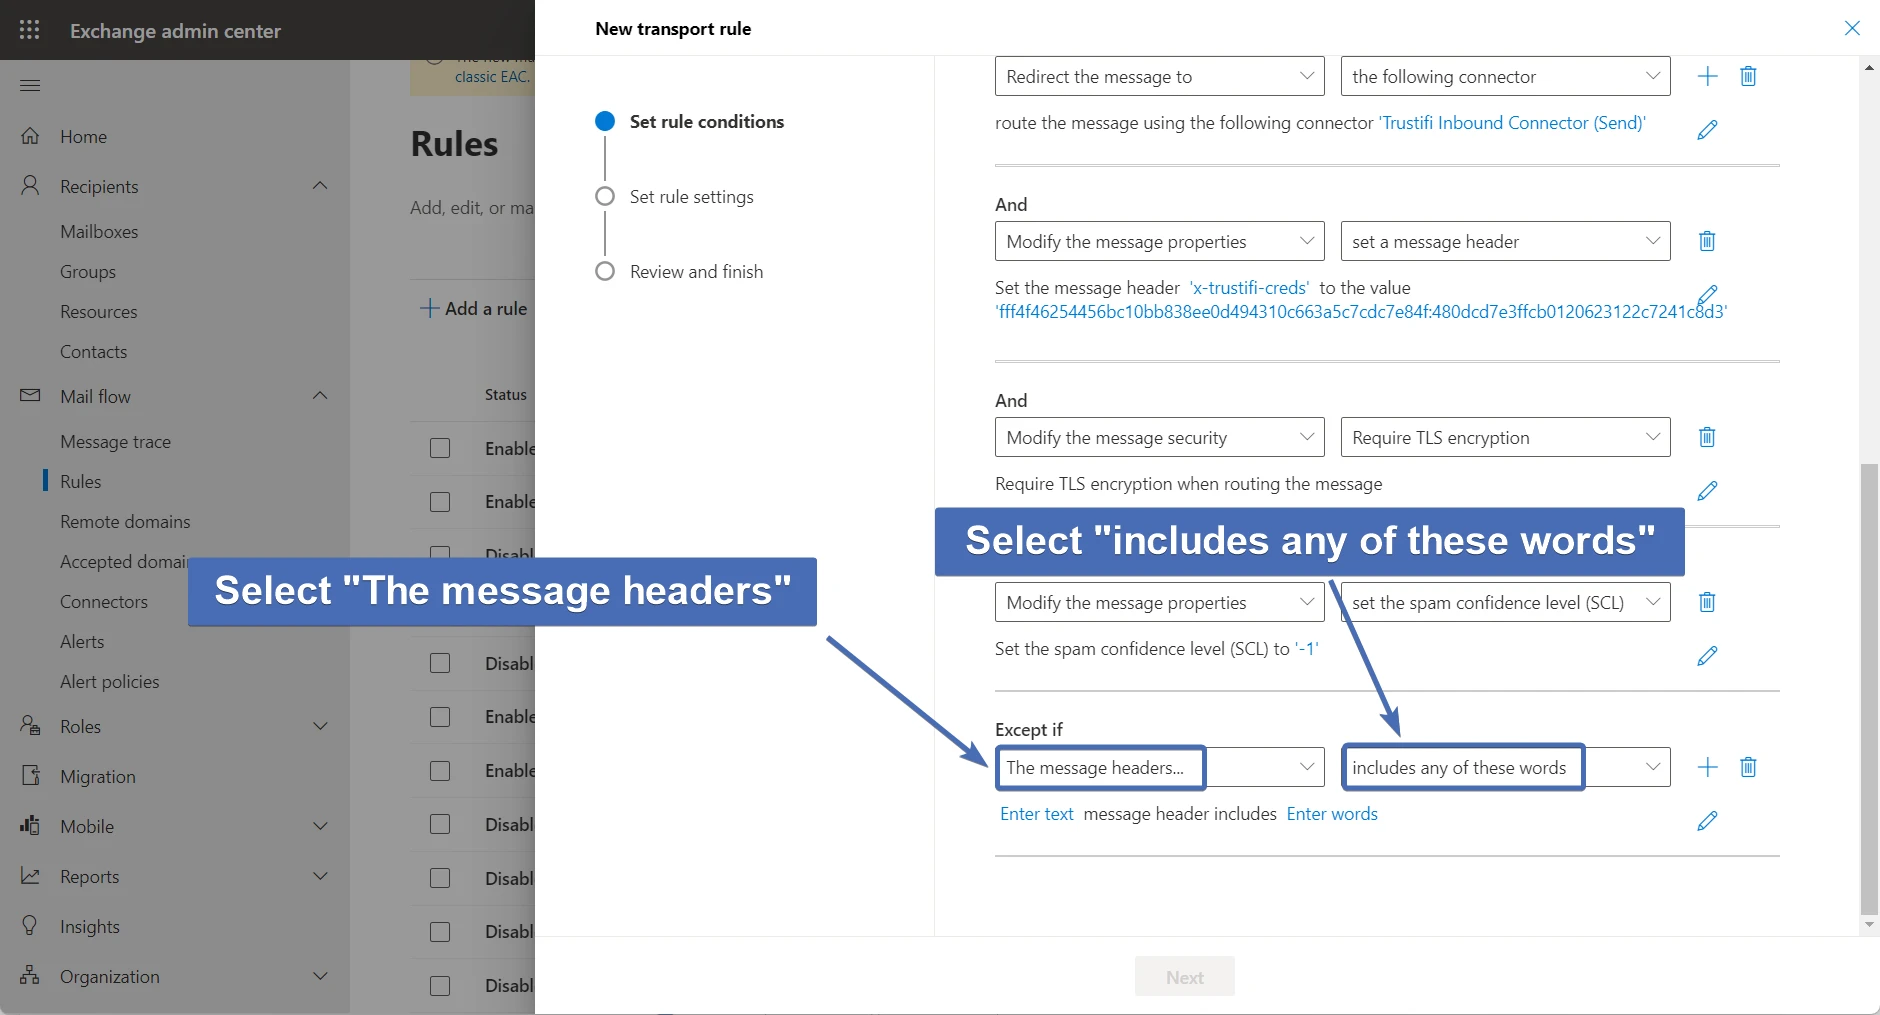The width and height of the screenshot is (1880, 1015).
Task: Expand the Roles navigation section
Action: [x=320, y=727]
